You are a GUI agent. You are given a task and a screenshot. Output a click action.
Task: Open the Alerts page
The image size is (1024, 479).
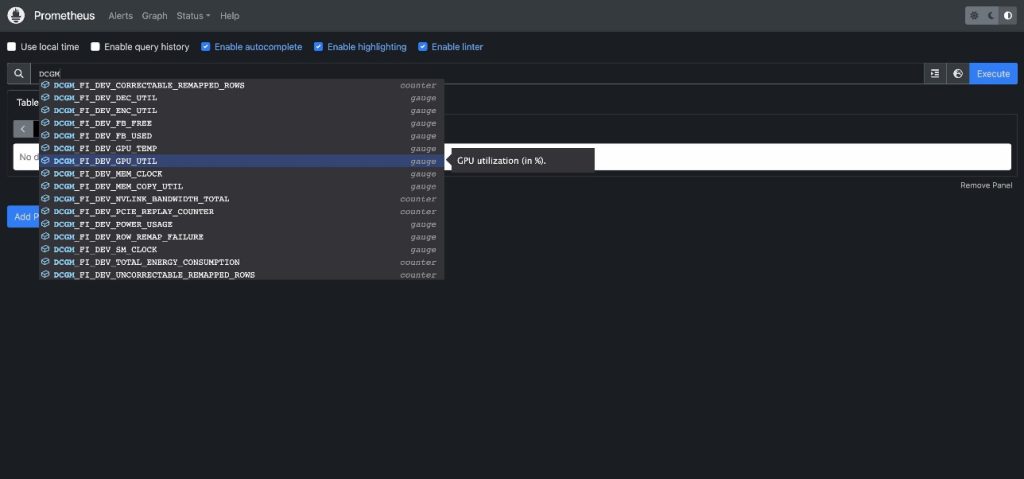tap(120, 16)
